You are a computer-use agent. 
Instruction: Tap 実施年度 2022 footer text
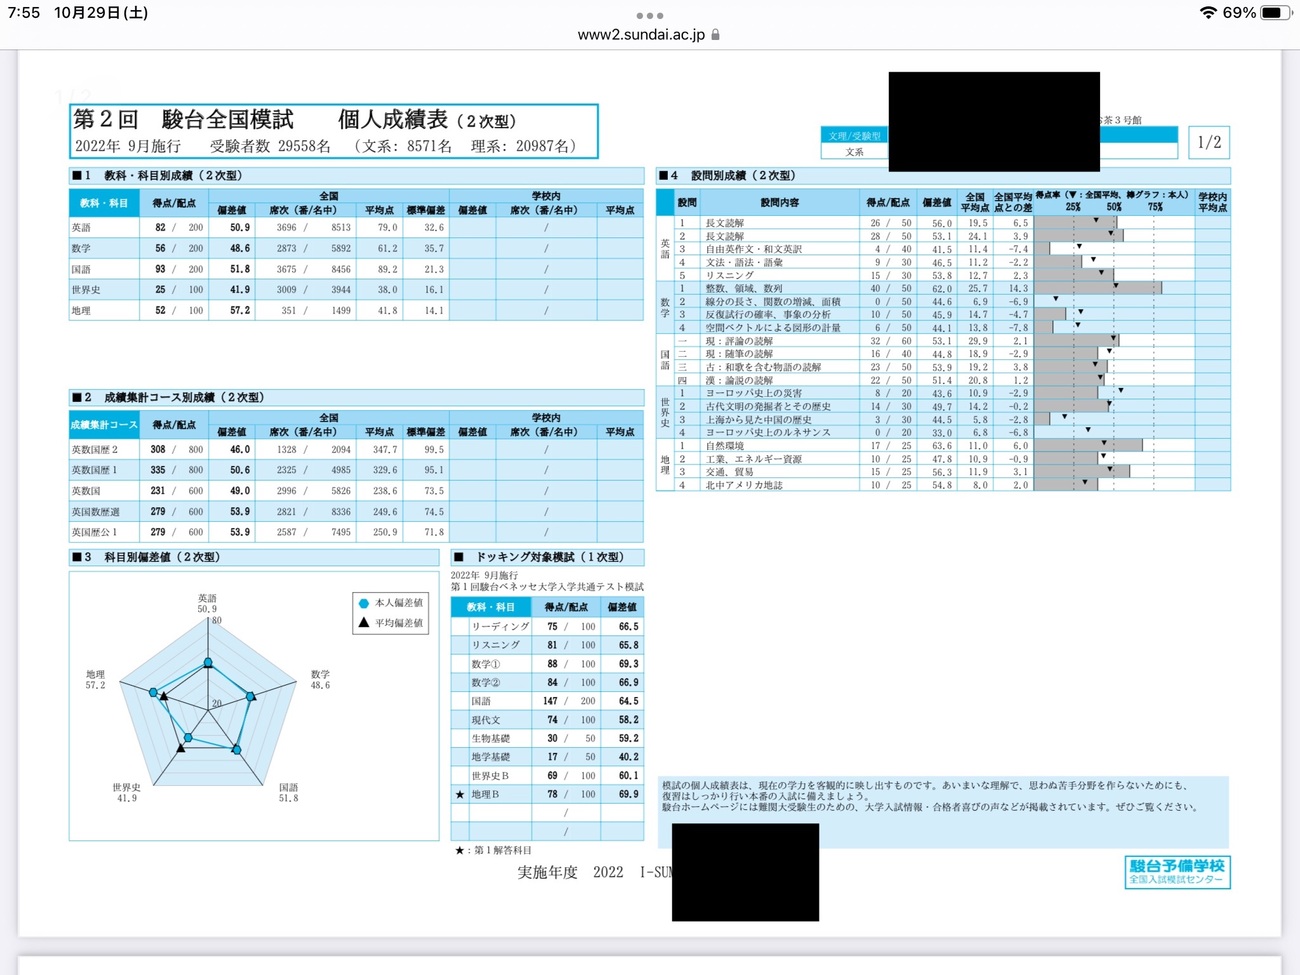point(570,872)
